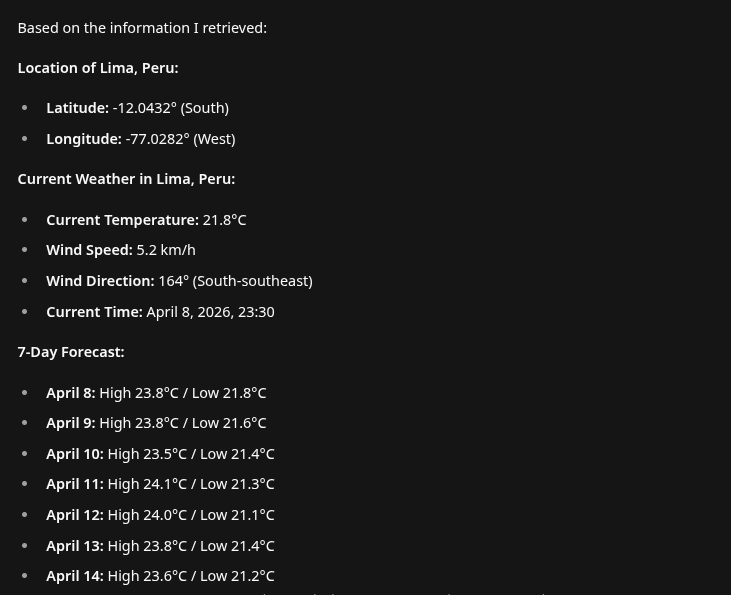Image resolution: width=731 pixels, height=595 pixels.
Task: Select the April 8 forecast entry
Action: tap(156, 393)
